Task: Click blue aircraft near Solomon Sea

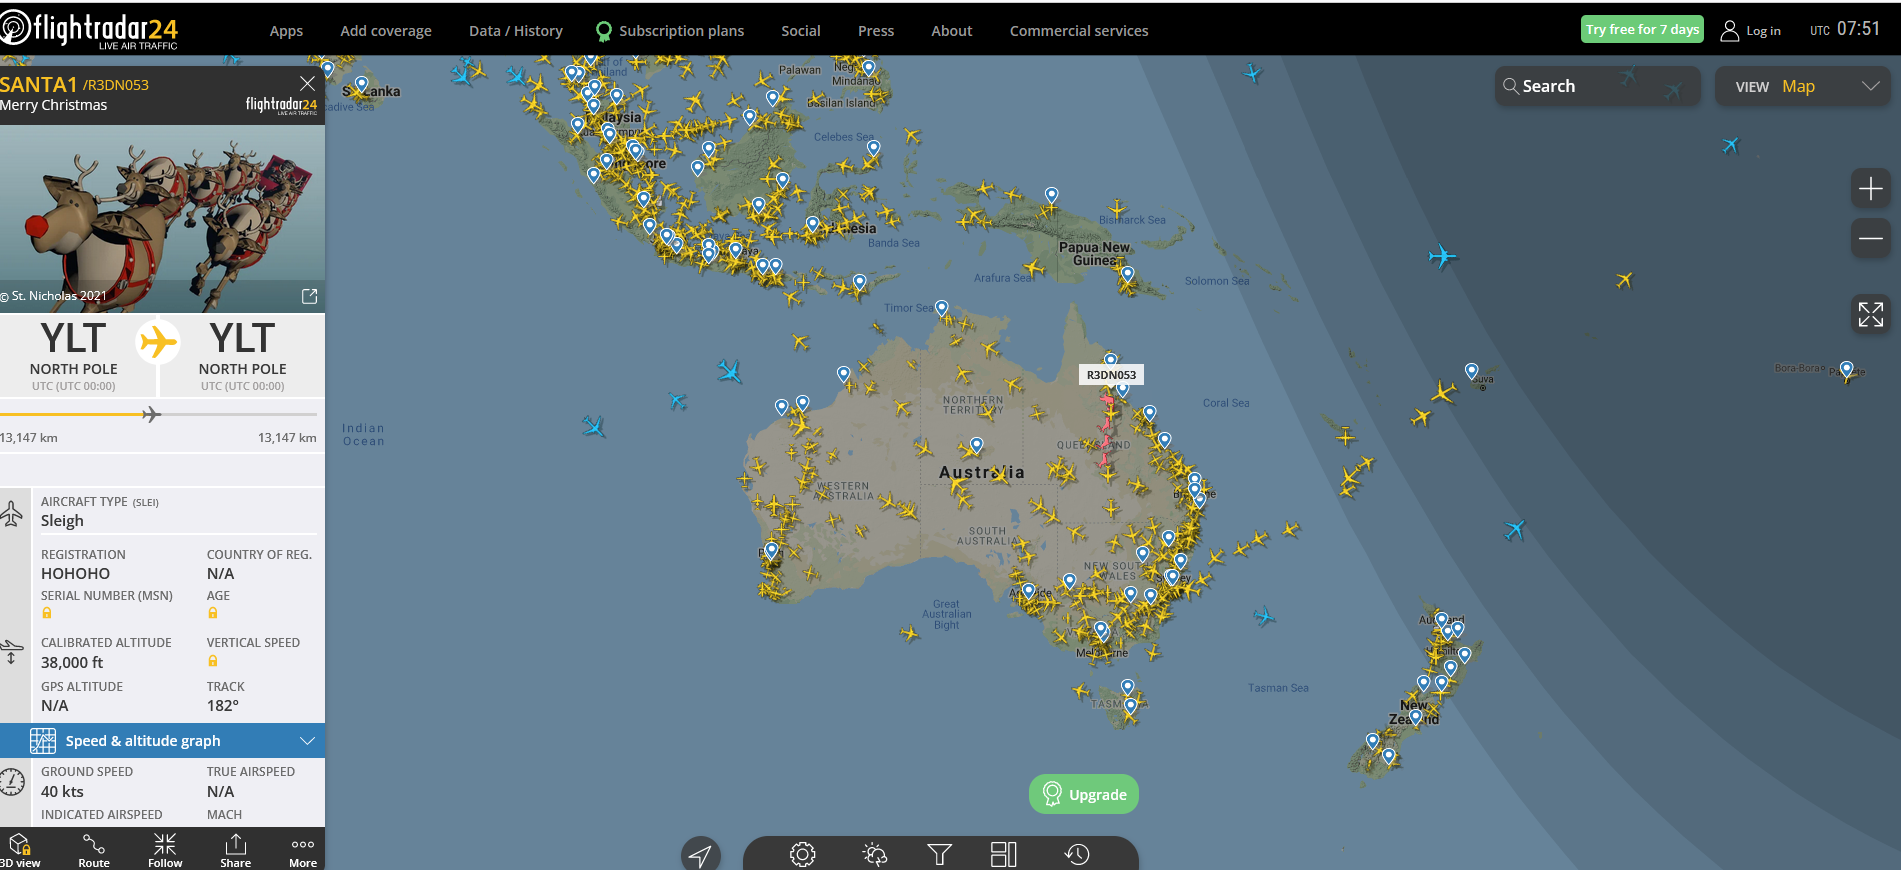Action: point(1441,257)
